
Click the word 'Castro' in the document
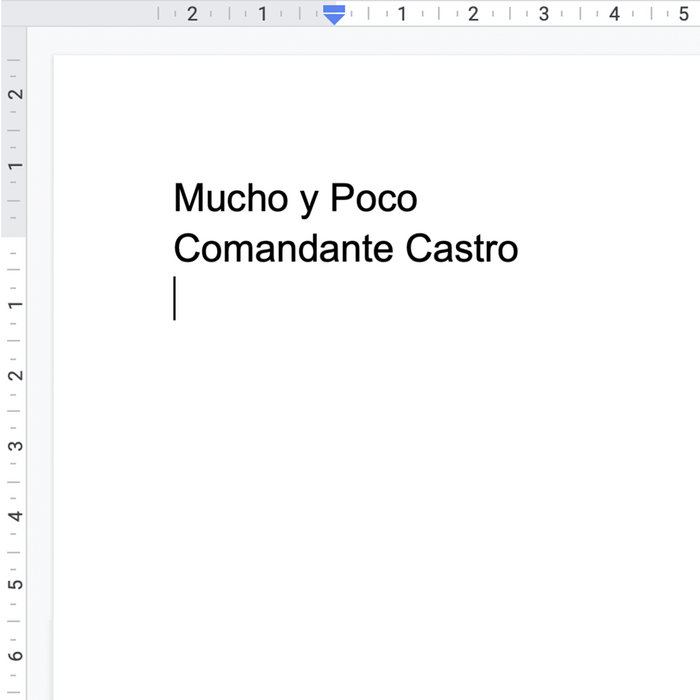click(462, 248)
